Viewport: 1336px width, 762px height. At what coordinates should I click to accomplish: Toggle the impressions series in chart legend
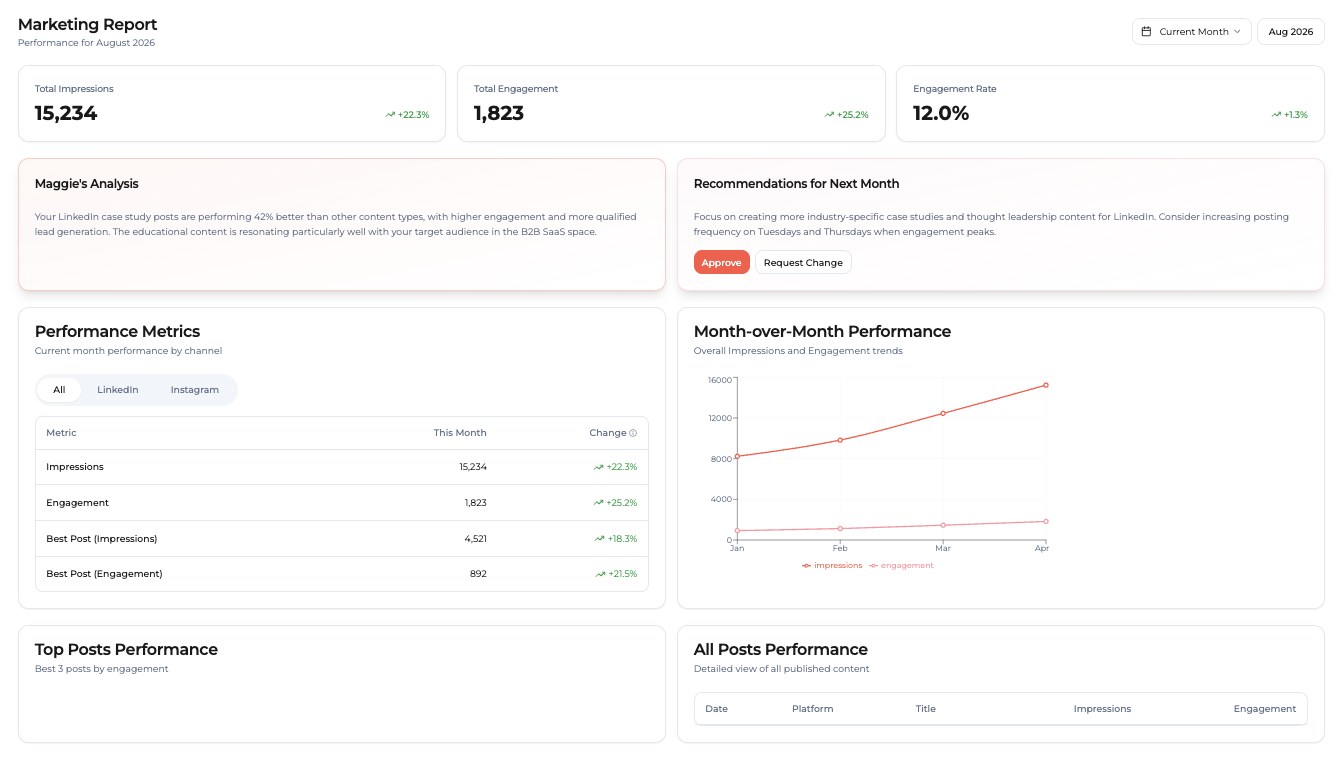pyautogui.click(x=832, y=566)
